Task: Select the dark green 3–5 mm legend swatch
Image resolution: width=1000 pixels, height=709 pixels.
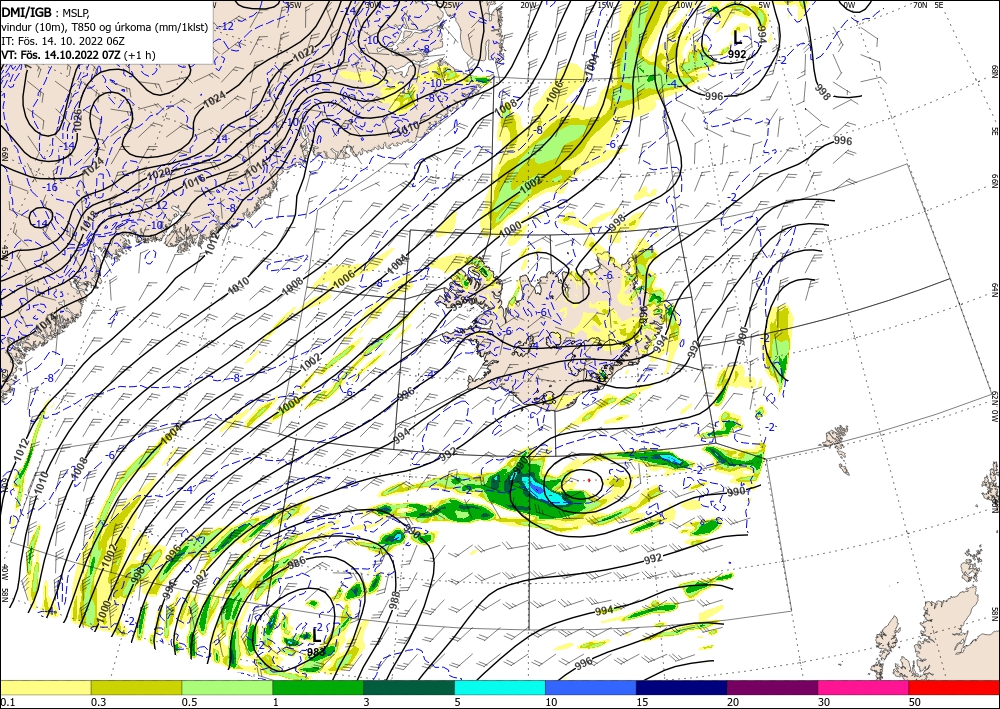Action: pyautogui.click(x=409, y=687)
